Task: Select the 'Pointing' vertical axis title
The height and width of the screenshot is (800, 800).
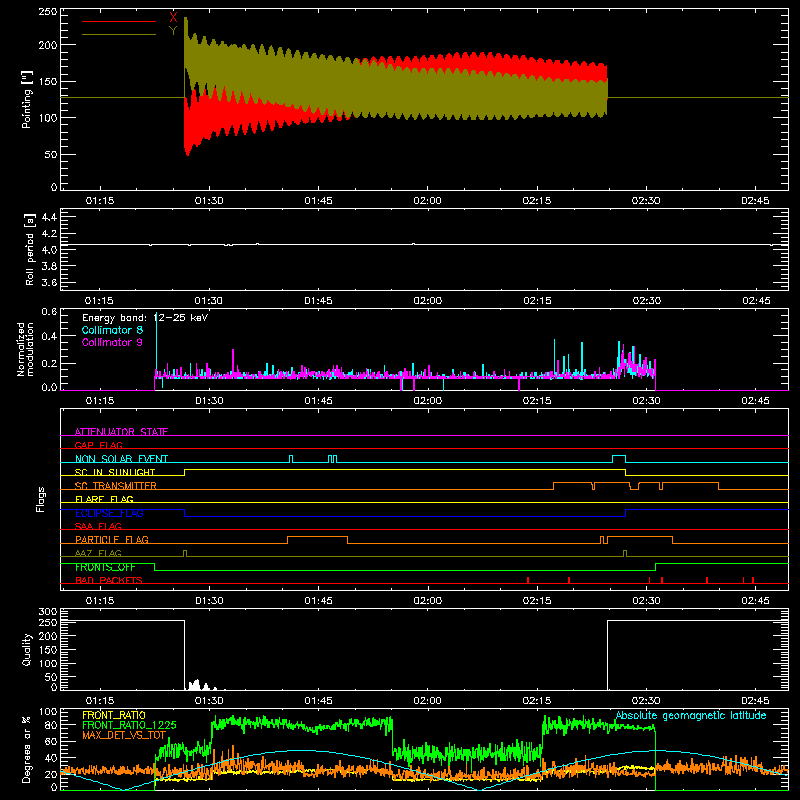Action: tap(27, 99)
